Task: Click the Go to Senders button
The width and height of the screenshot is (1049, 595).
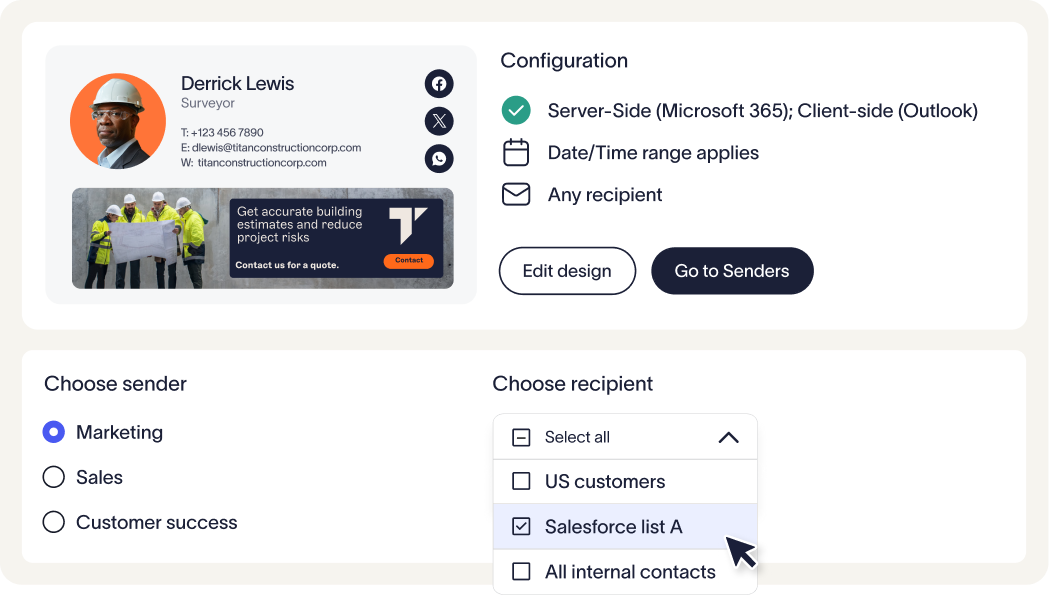Action: [x=732, y=271]
